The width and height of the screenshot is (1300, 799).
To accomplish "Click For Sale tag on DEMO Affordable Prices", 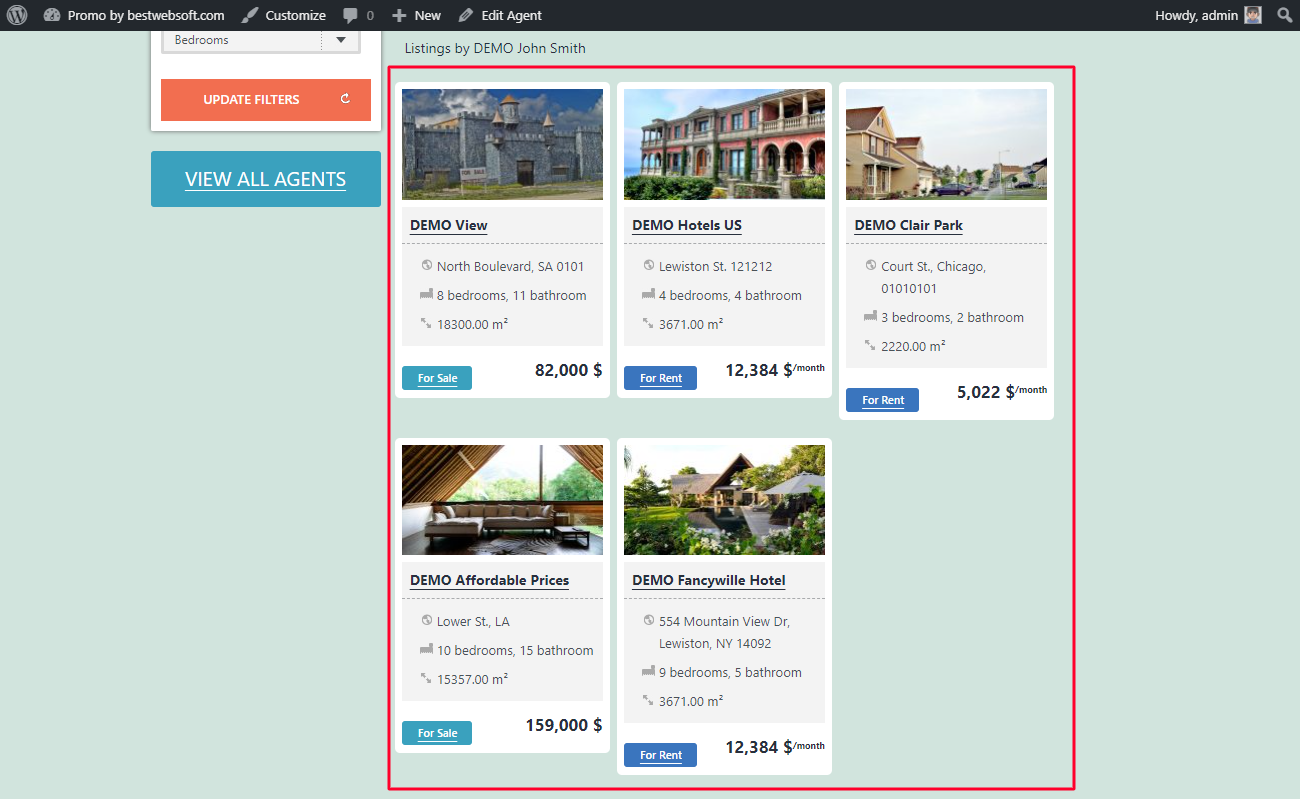I will coord(437,733).
